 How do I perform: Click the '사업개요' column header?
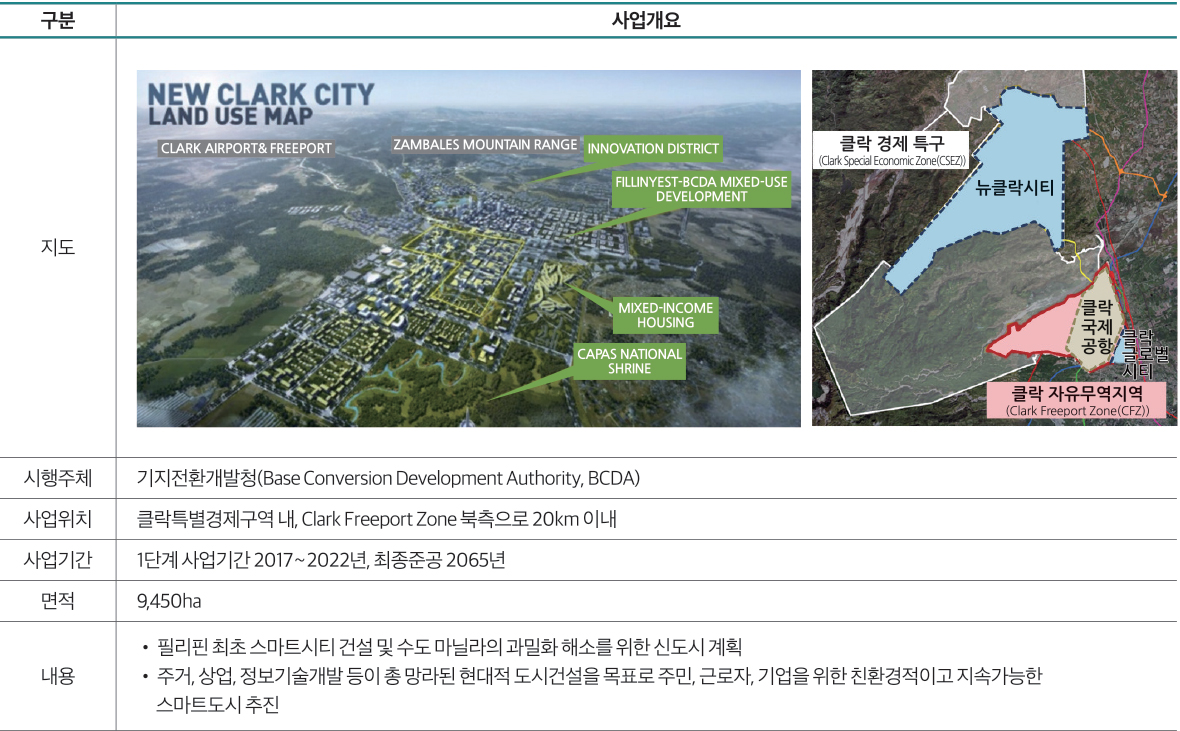(646, 20)
